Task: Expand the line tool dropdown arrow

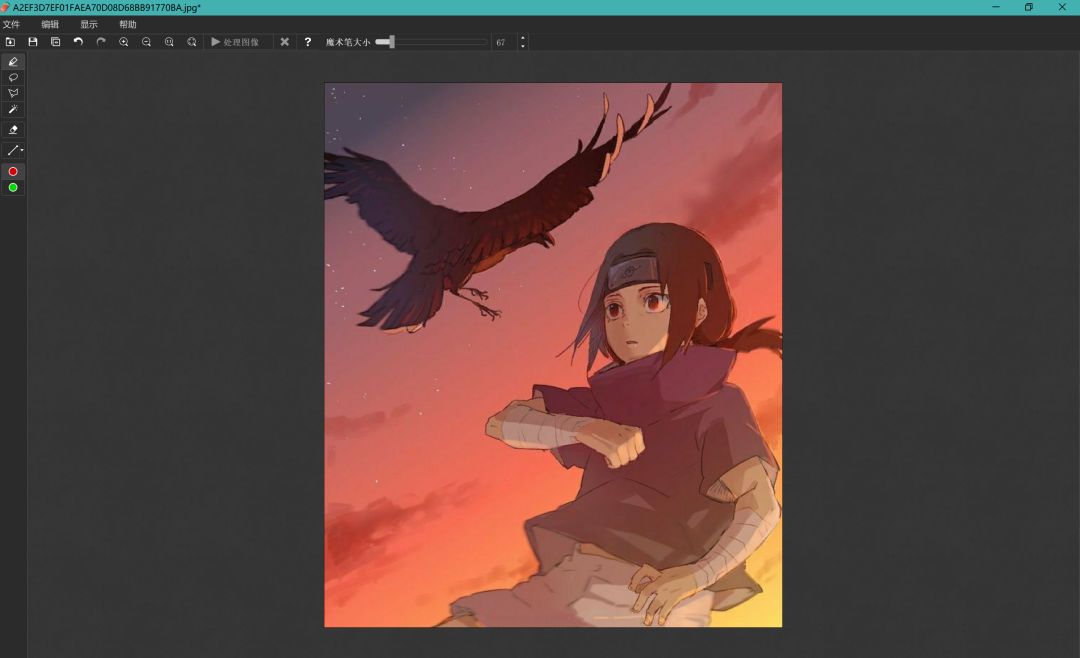Action: pyautogui.click(x=22, y=150)
